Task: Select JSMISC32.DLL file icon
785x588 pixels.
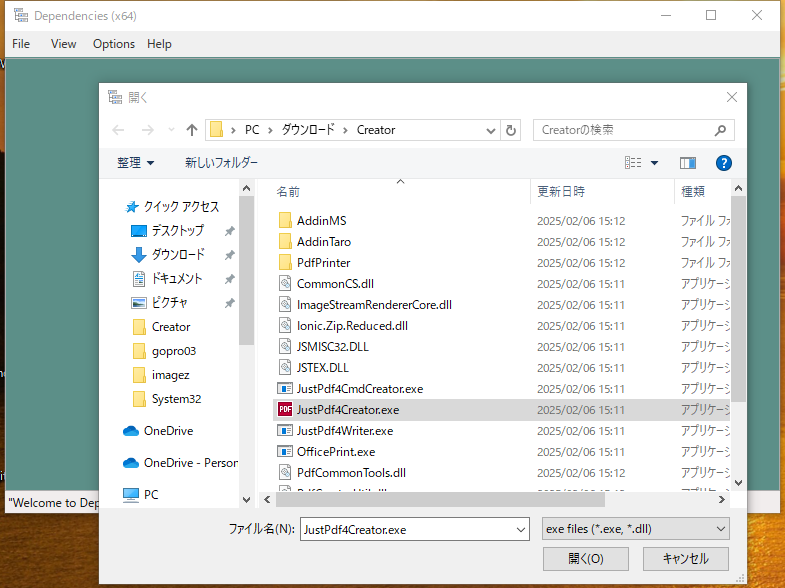Action: [285, 347]
